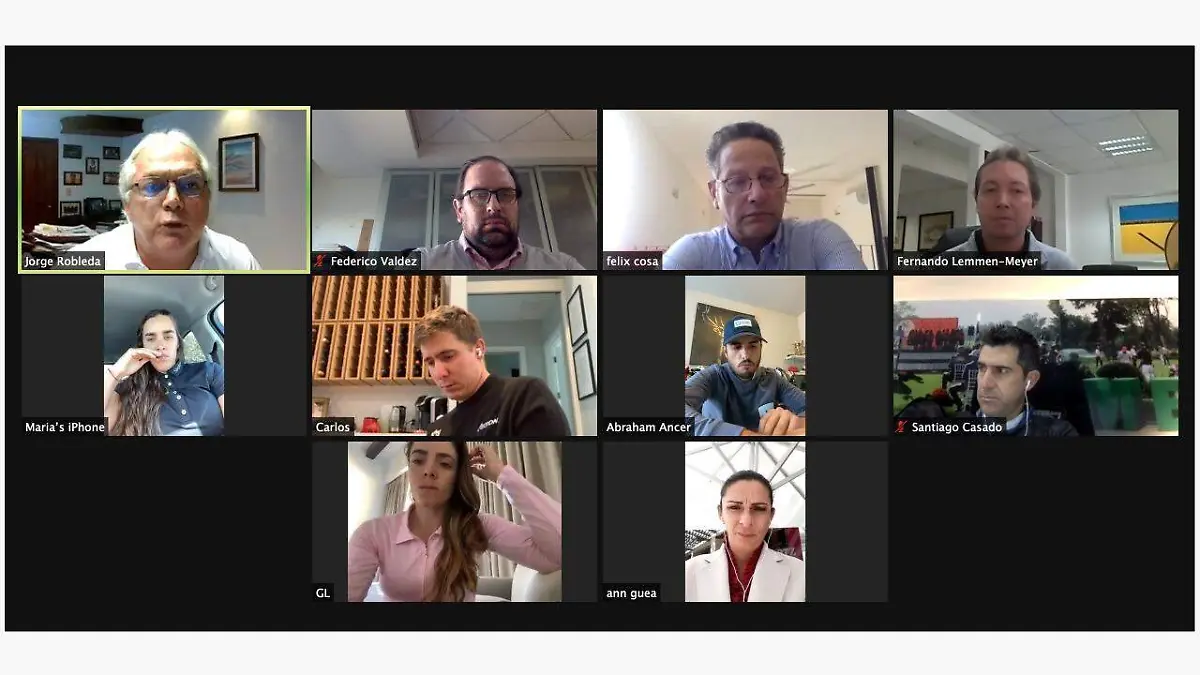Click the ann guea name label
This screenshot has width=1200, height=675.
point(631,593)
